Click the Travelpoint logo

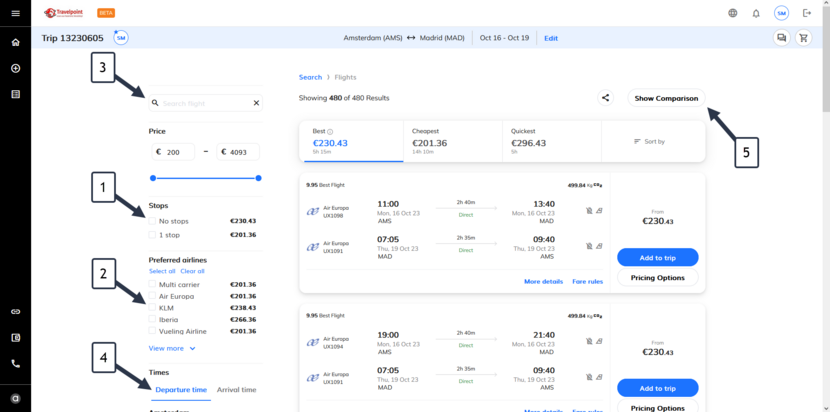(64, 13)
